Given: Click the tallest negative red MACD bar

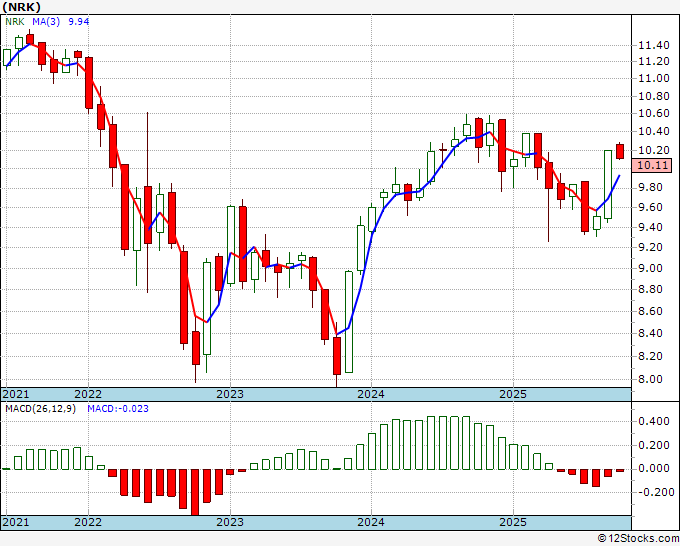Looking at the screenshot, I should [x=195, y=493].
